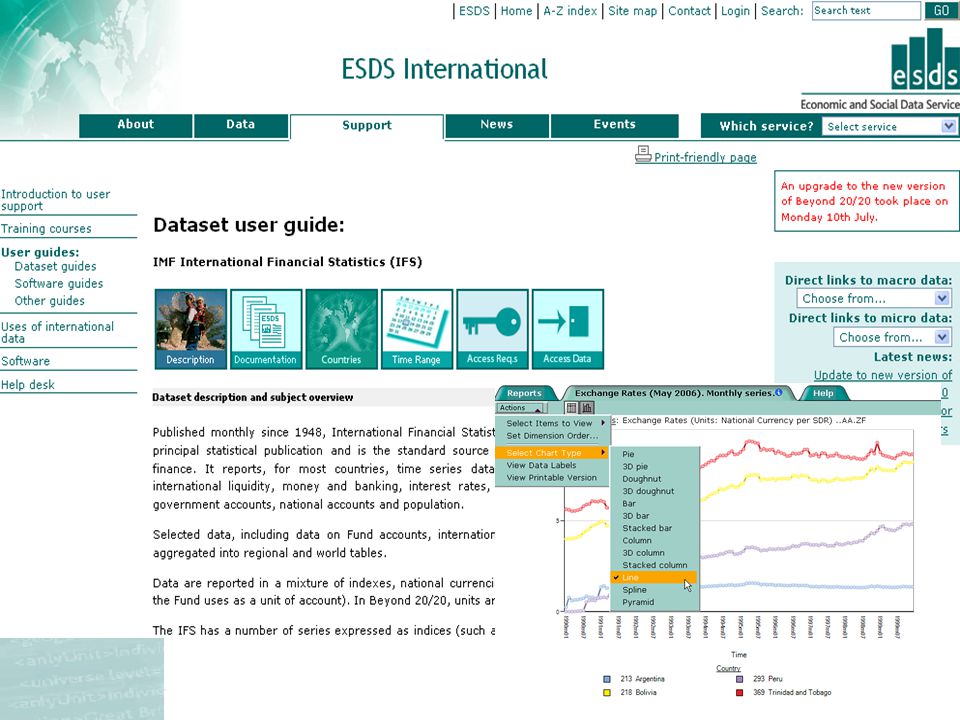Open the Countries globe tile
The image size is (960, 720).
pos(341,329)
